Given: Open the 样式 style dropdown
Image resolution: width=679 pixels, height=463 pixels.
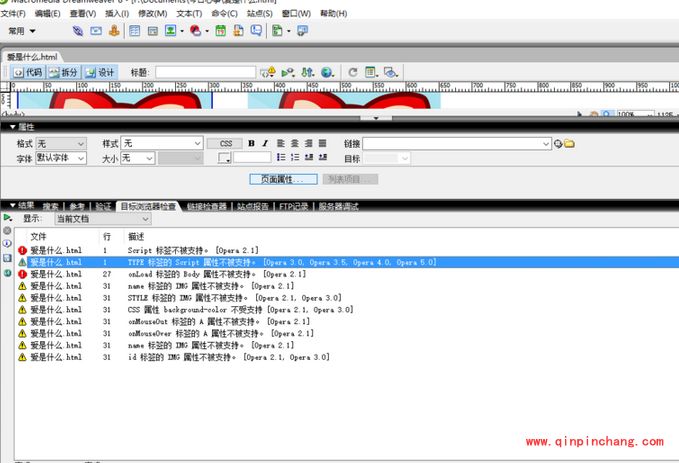Looking at the screenshot, I should click(x=162, y=143).
